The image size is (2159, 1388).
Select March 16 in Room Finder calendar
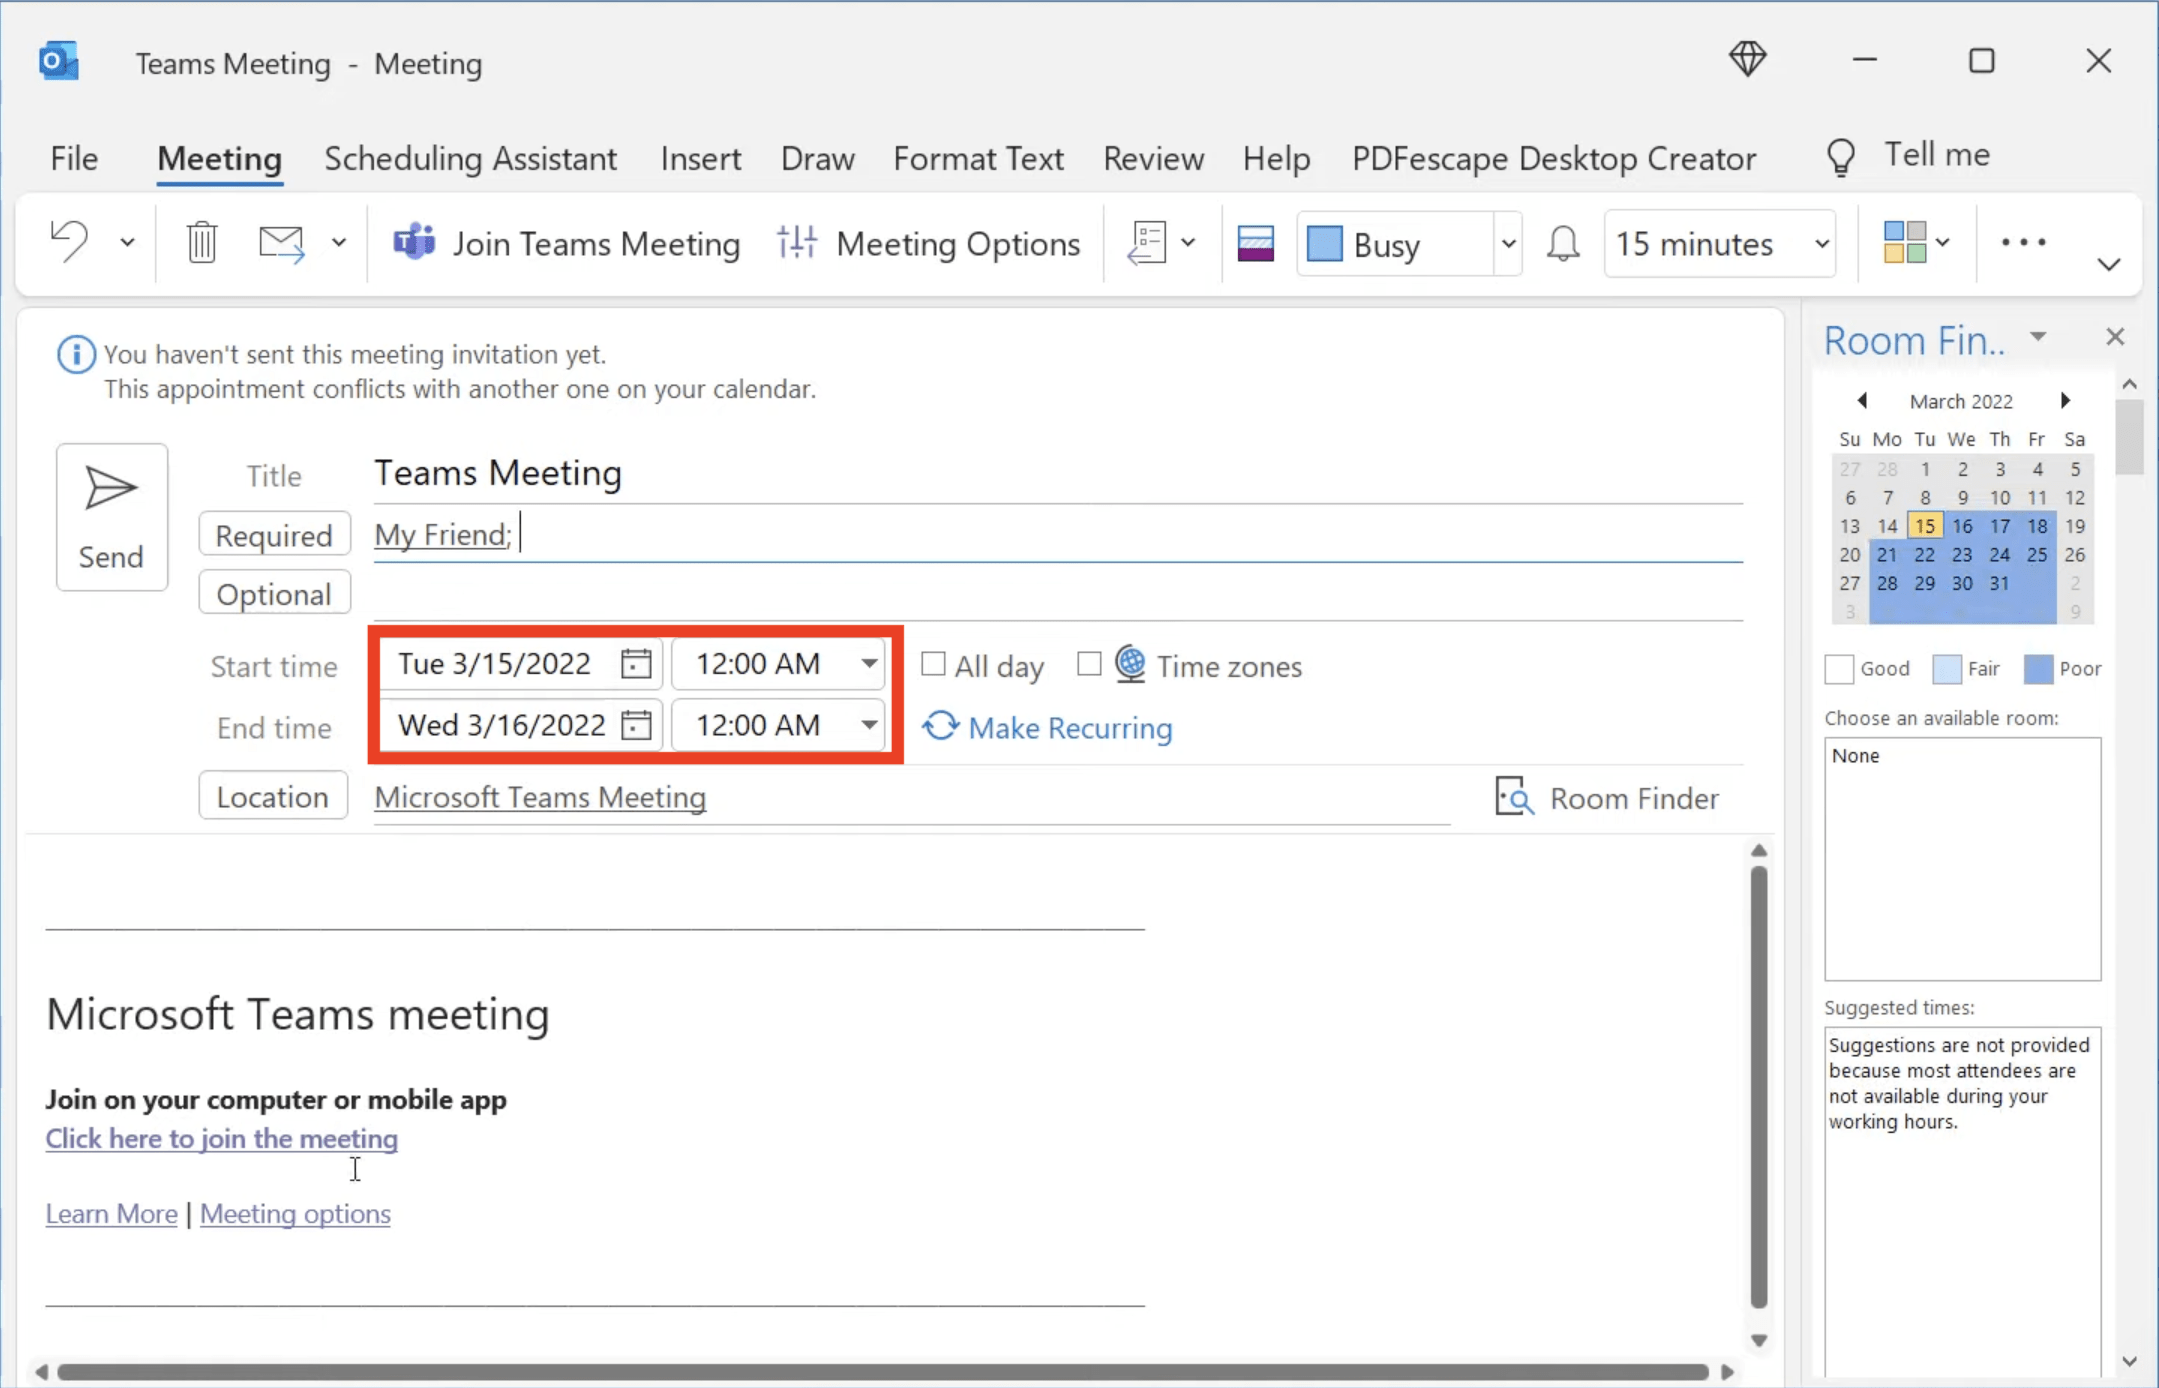[x=1962, y=526]
